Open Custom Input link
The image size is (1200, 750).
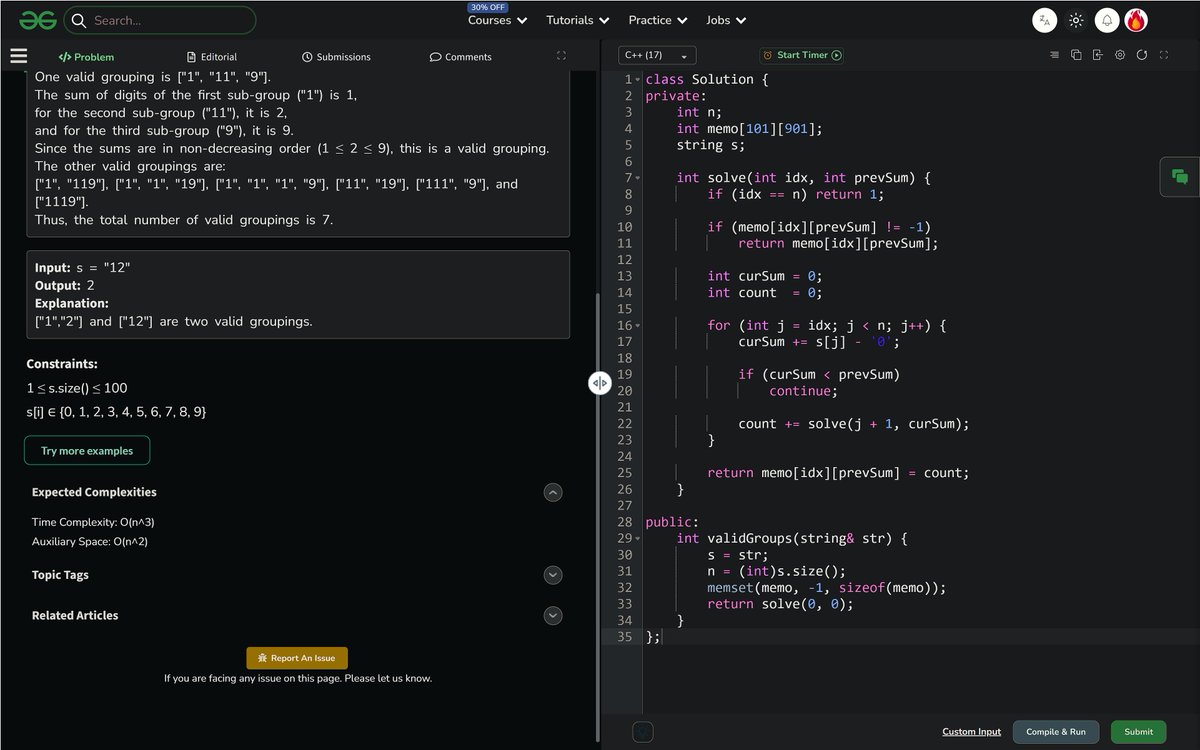[971, 732]
